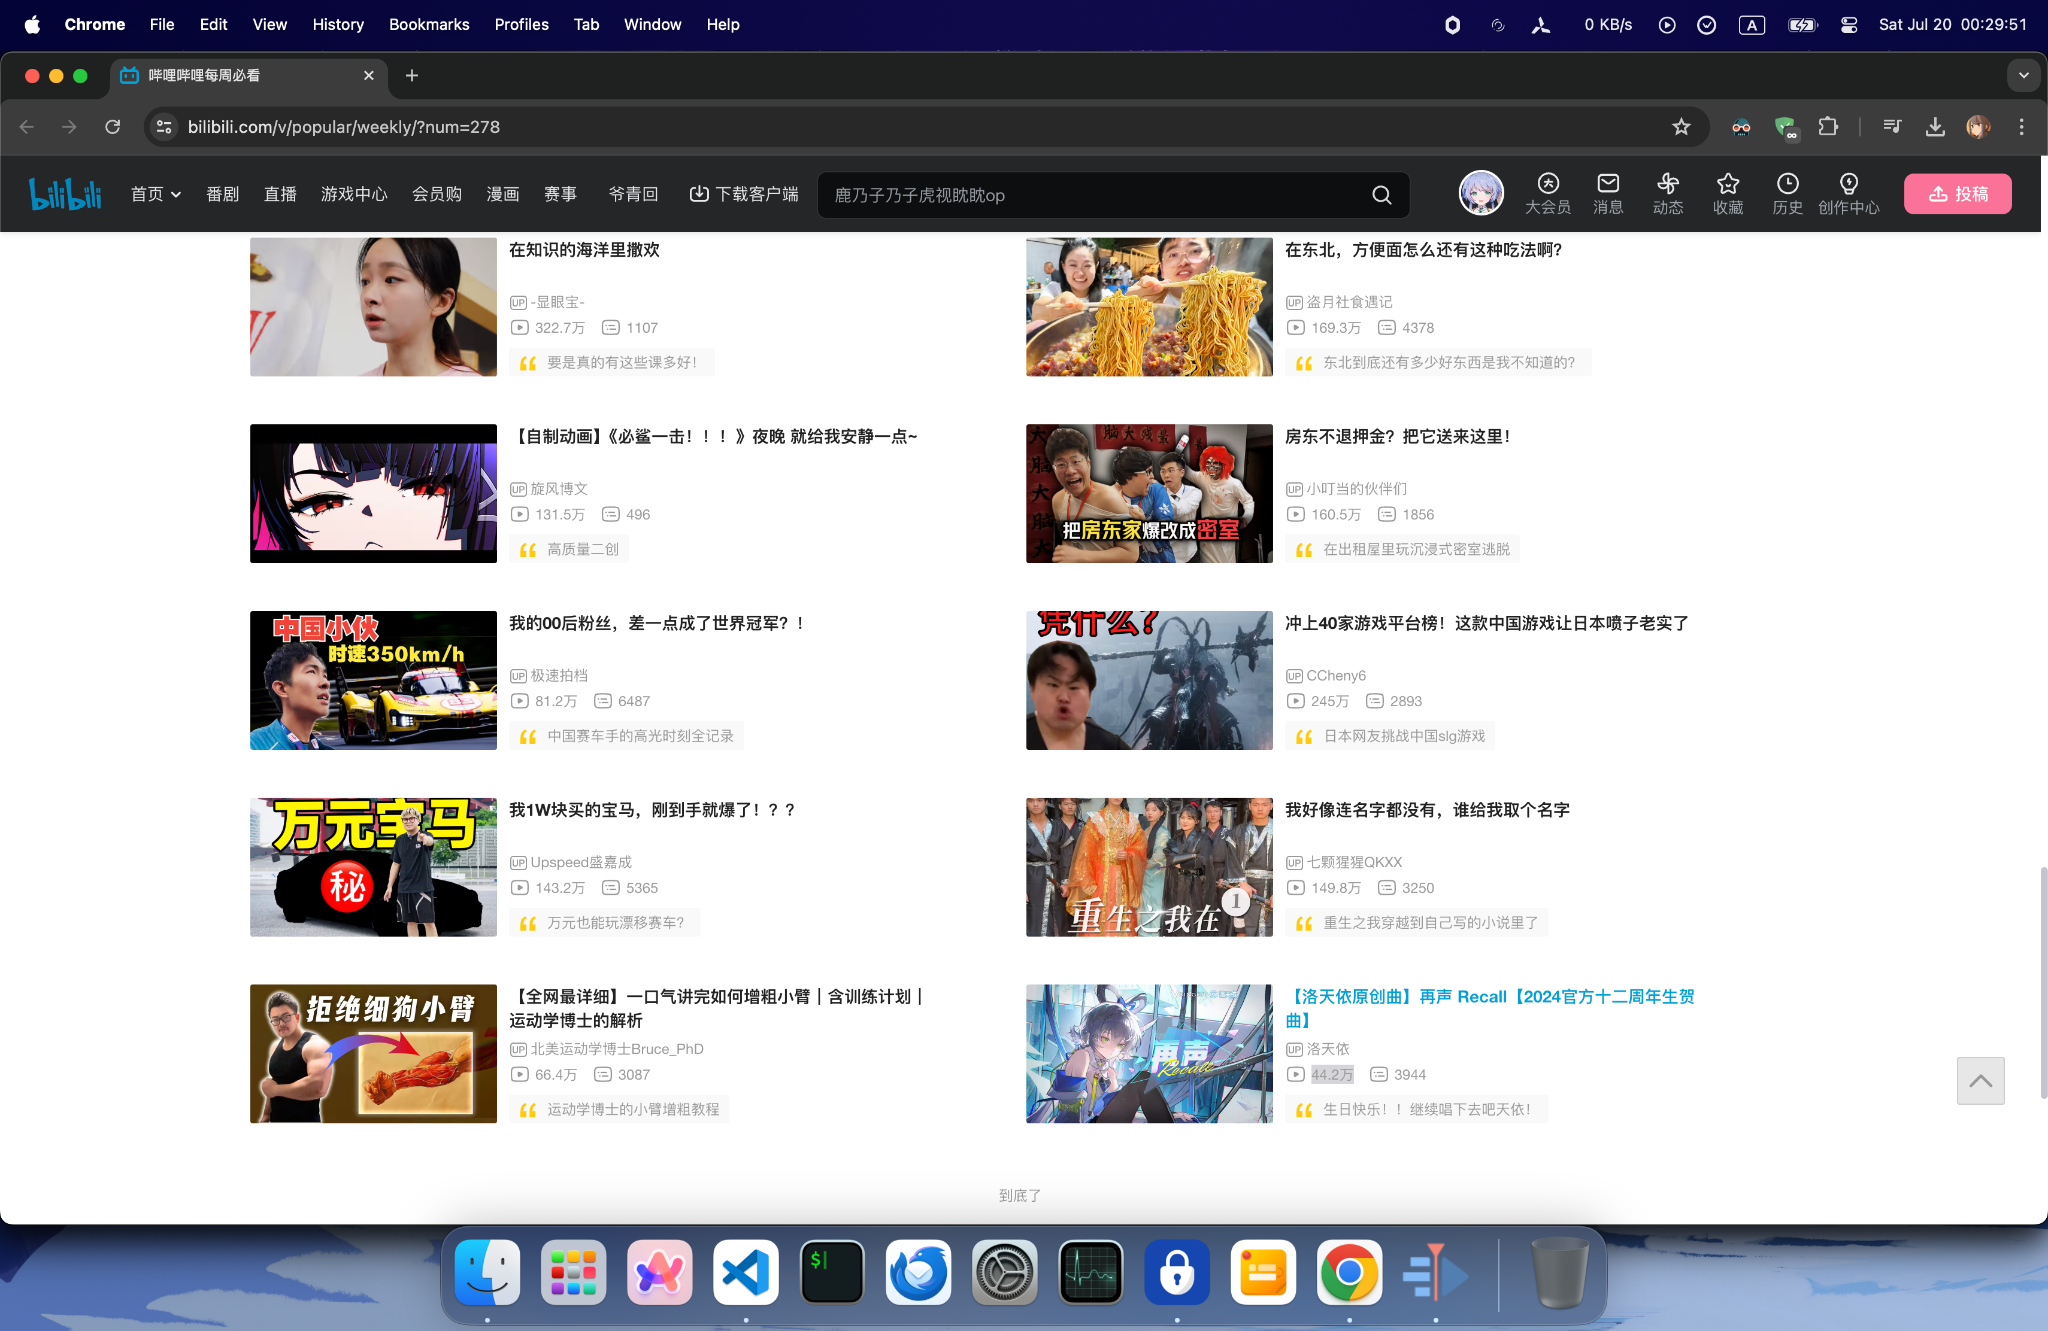Open bilibili messages (消息) icon
Viewport: 2048px width, 1331px height.
[x=1607, y=192]
